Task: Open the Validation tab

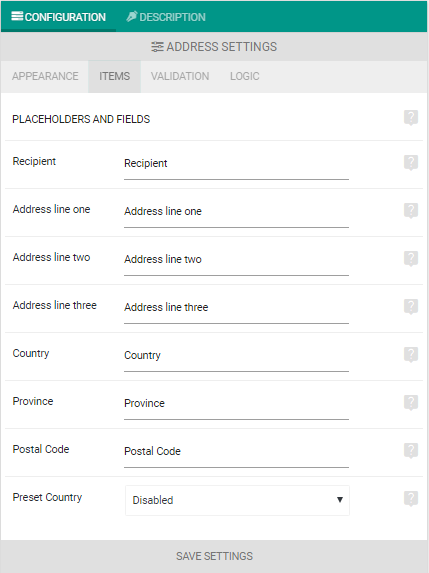Action: (180, 76)
